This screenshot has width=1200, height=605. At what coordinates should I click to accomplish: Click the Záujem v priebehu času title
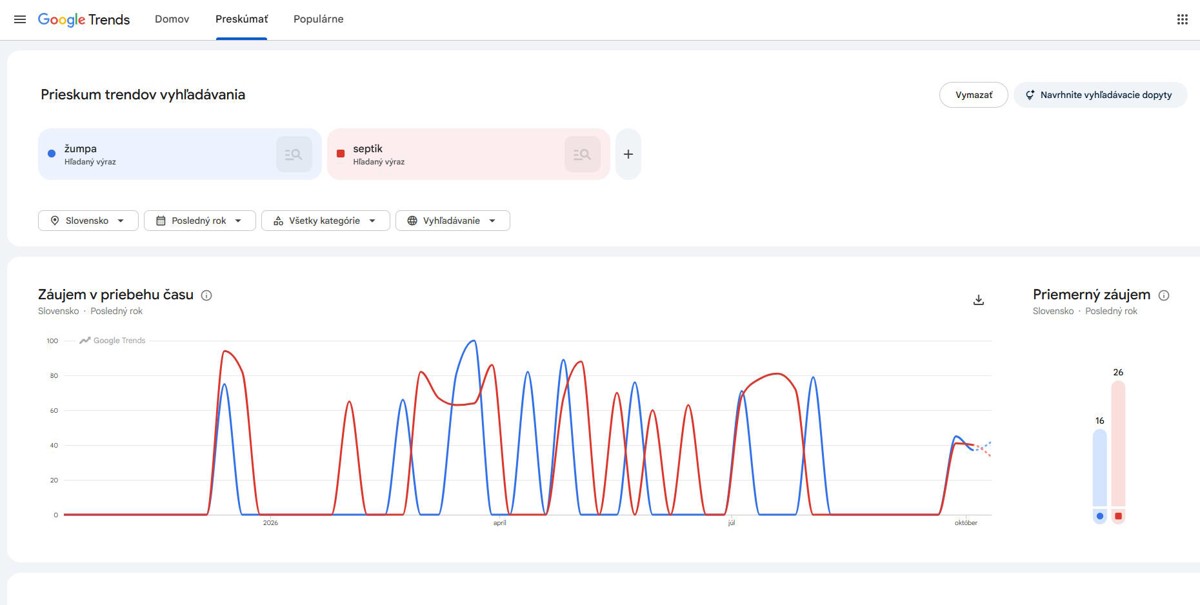click(116, 295)
